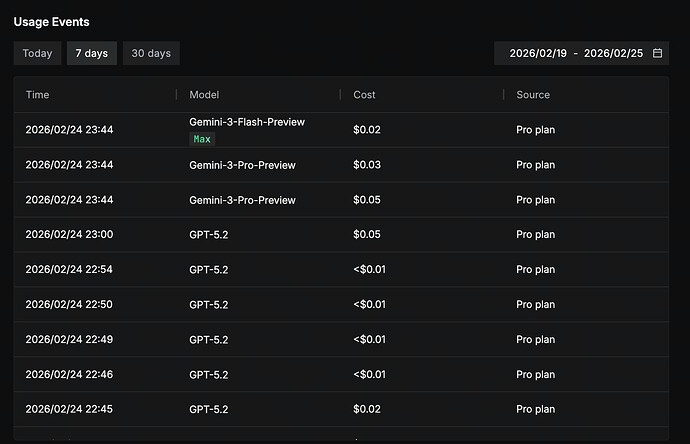The height and width of the screenshot is (444, 690).
Task: Click Pro plan in the 22:50 row
Action: click(535, 305)
